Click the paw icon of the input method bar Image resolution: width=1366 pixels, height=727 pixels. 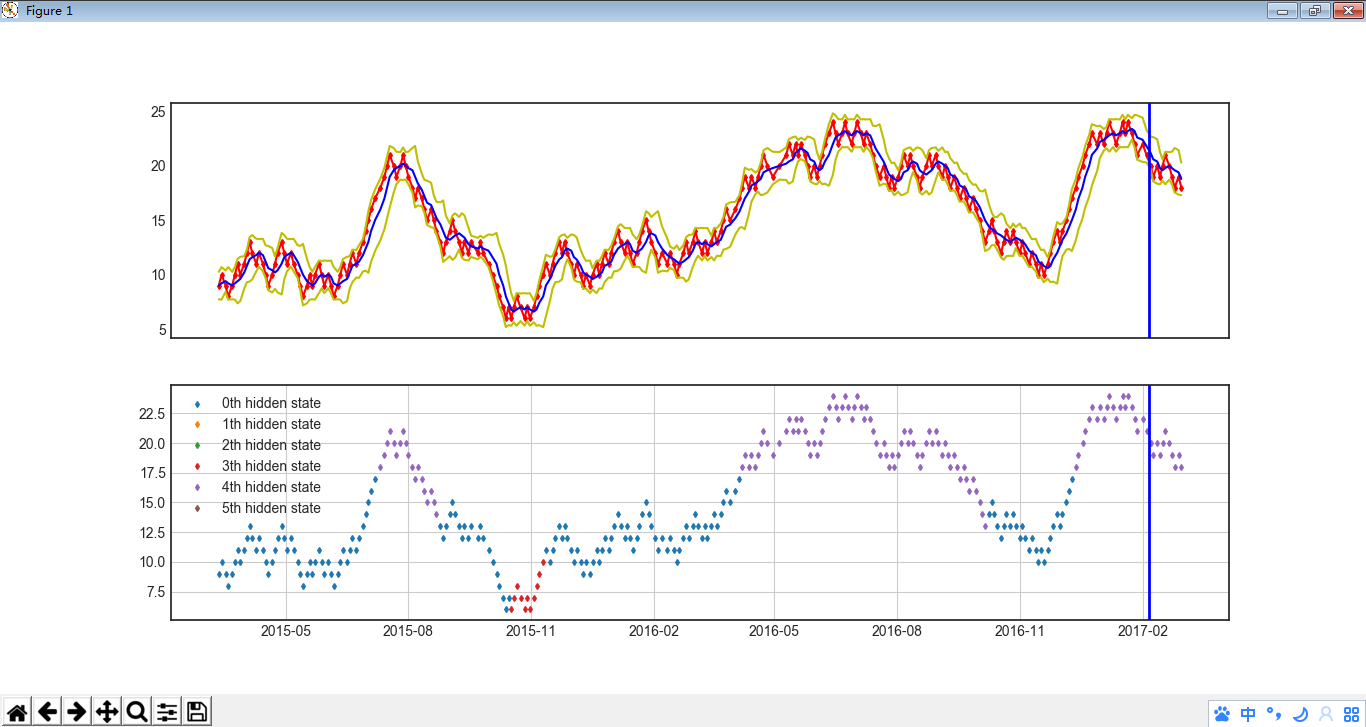[x=1222, y=714]
